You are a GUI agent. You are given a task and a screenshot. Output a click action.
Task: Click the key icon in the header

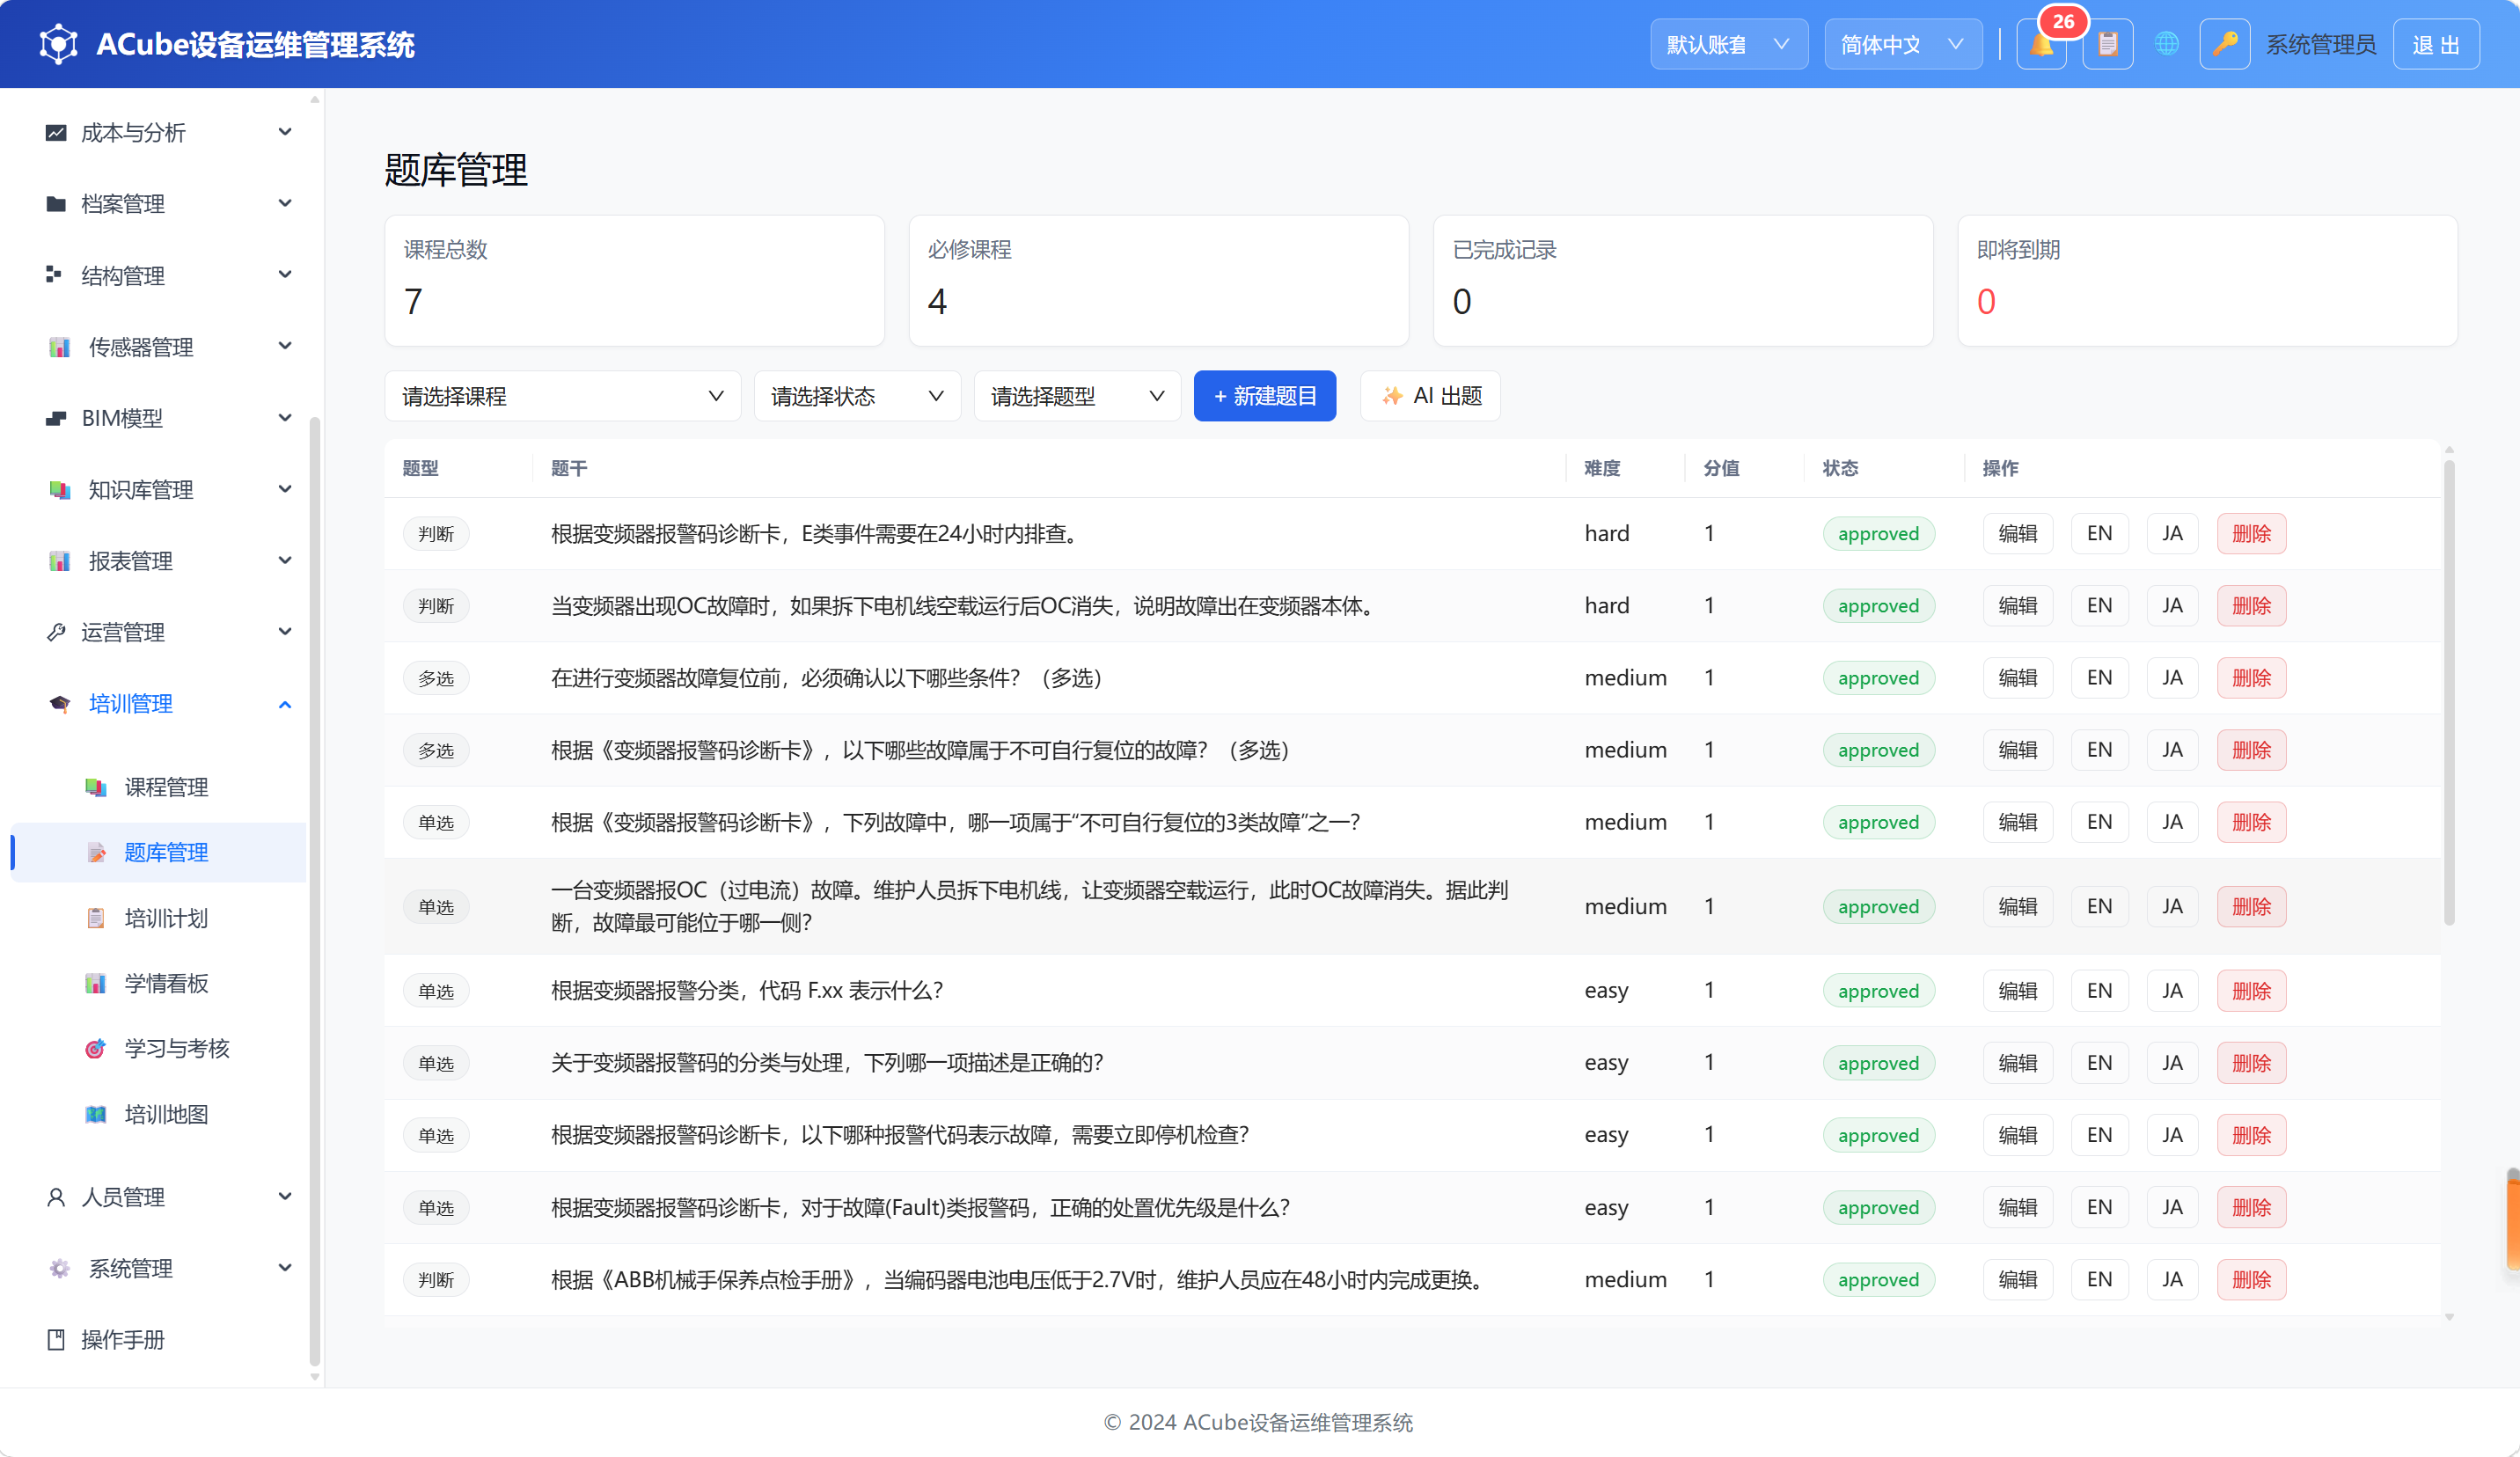click(x=2224, y=44)
